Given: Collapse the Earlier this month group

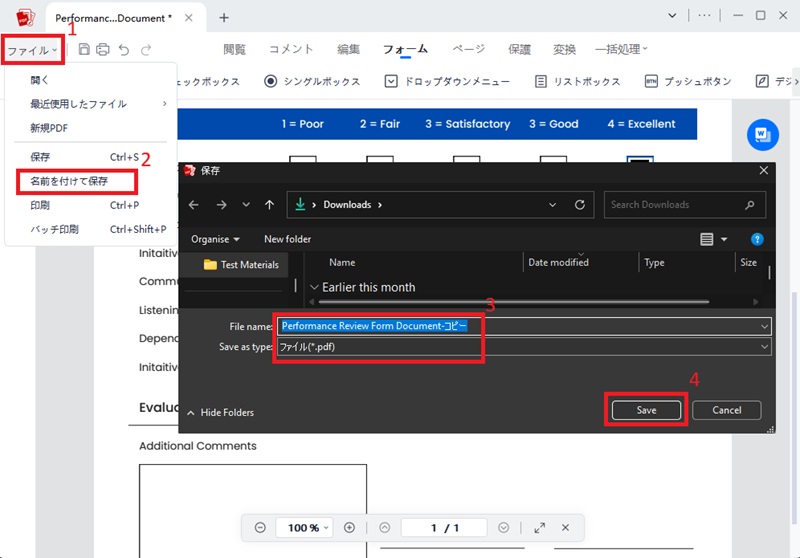Looking at the screenshot, I should coord(314,287).
